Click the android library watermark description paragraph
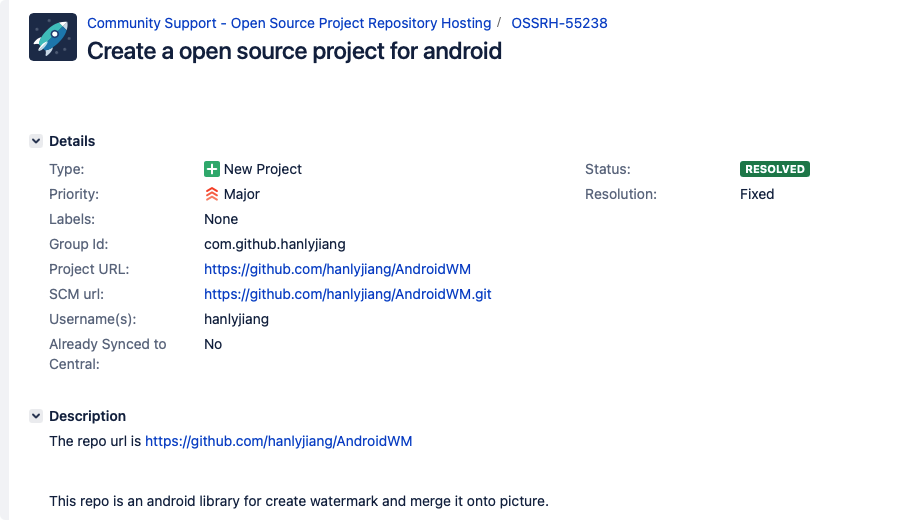Viewport: 906px width, 520px height. coord(299,501)
